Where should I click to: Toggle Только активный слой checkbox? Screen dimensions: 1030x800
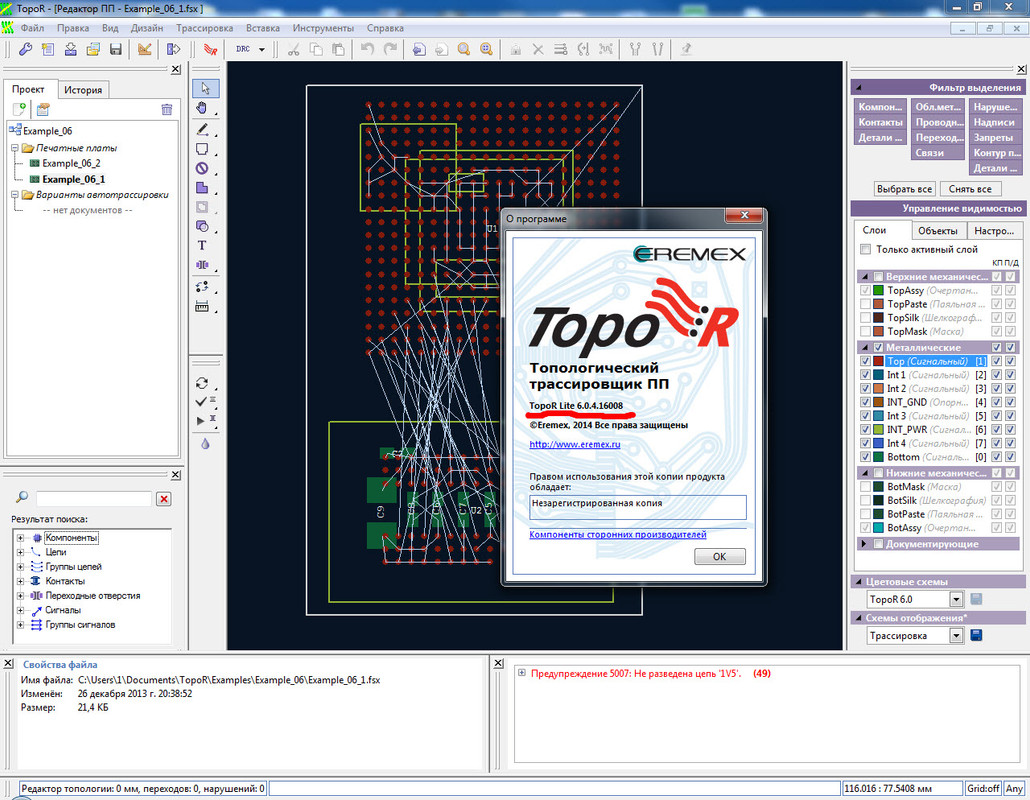click(866, 250)
